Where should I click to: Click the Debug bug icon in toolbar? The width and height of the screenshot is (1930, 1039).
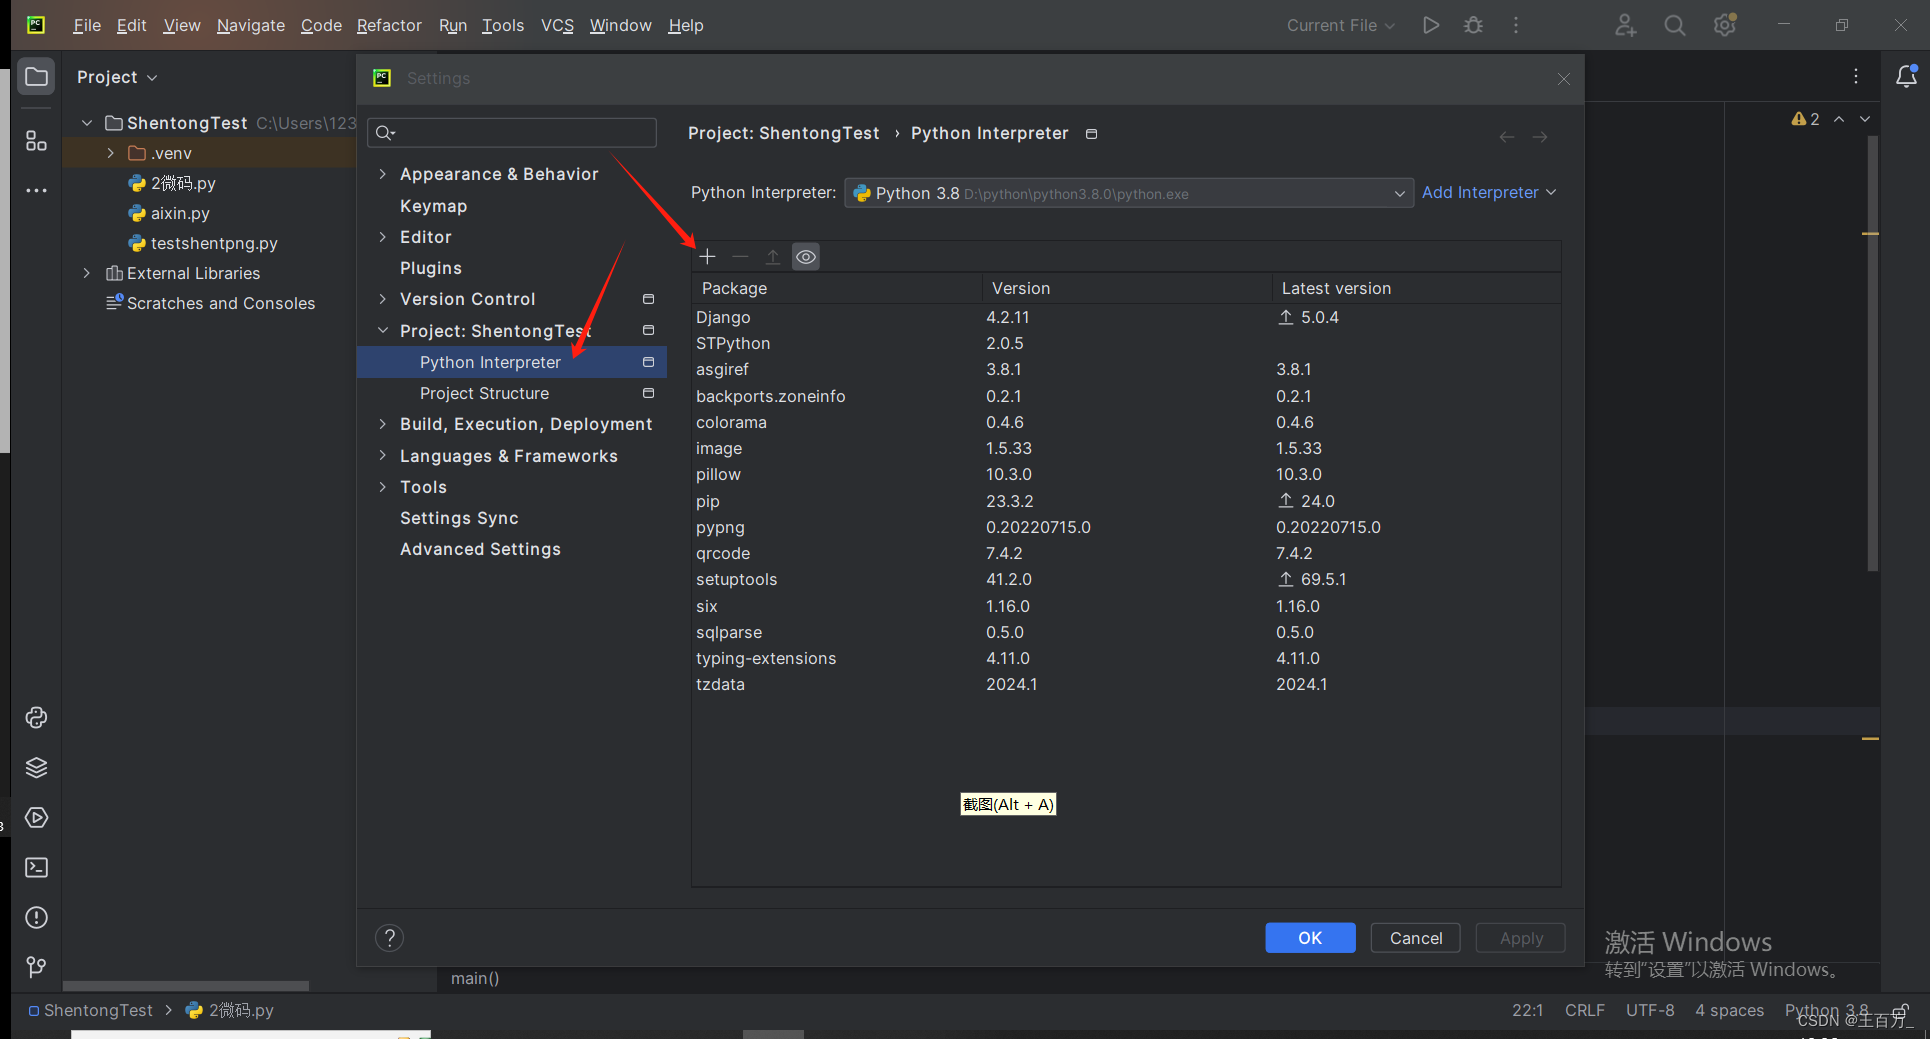(x=1473, y=25)
